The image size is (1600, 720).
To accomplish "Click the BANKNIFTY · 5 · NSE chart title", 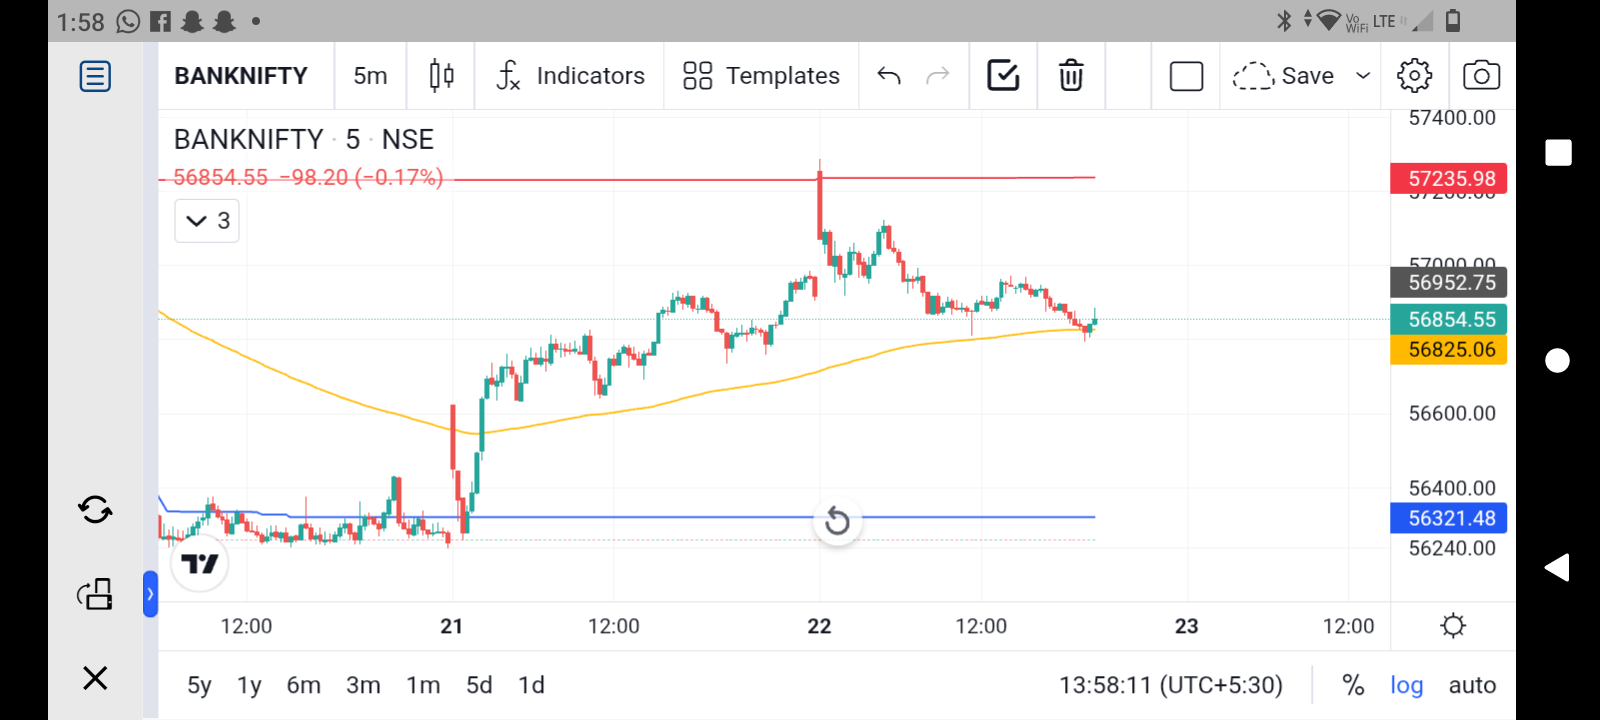I will [304, 139].
